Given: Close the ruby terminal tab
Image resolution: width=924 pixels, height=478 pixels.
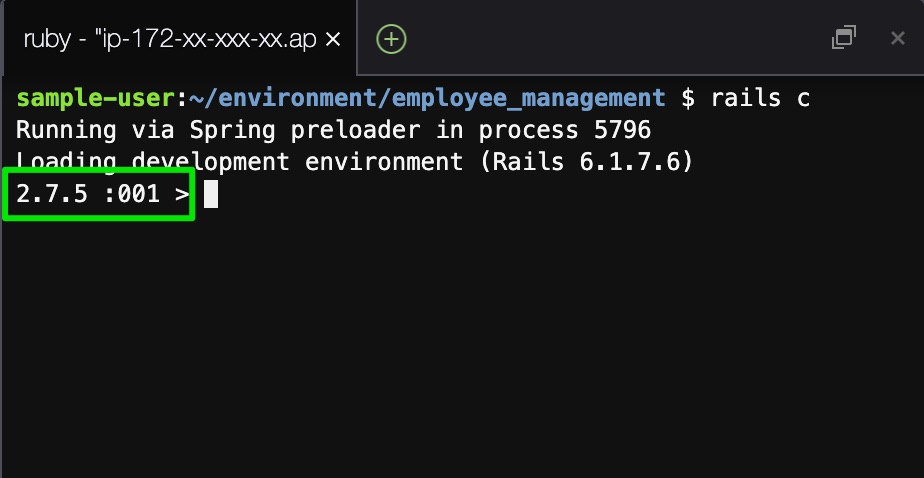Looking at the screenshot, I should 334,39.
